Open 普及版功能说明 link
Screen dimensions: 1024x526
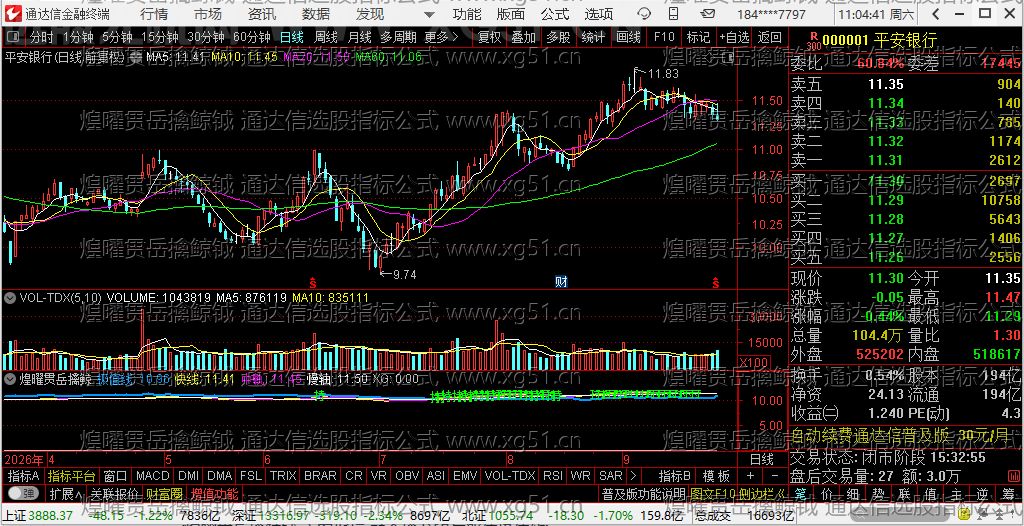click(643, 493)
